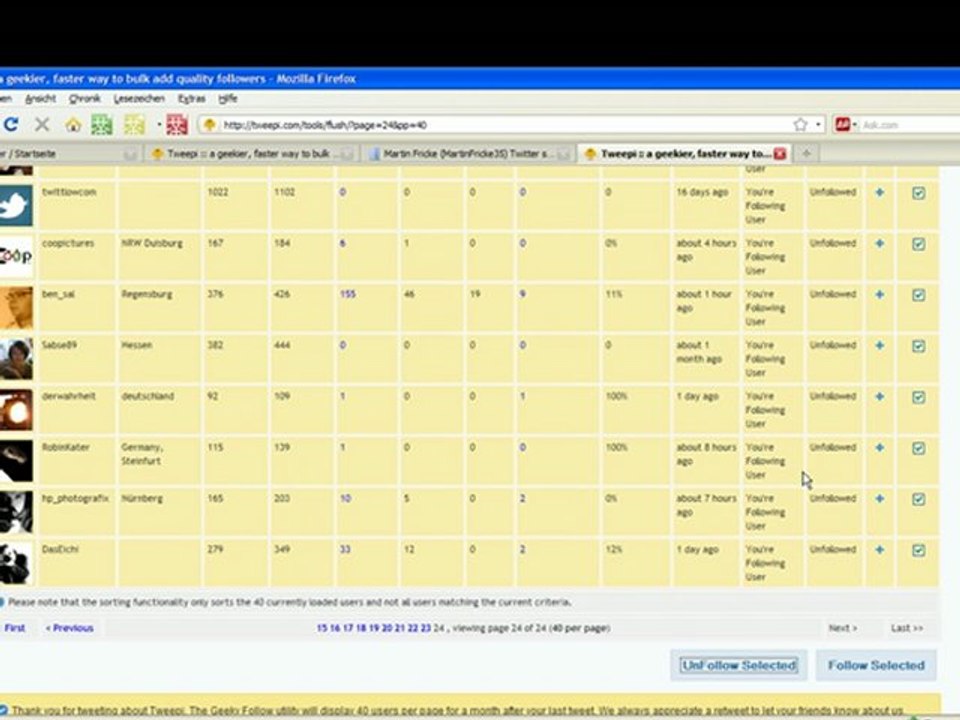Uncheck the coopictures row checkbox
The width and height of the screenshot is (960, 720).
(x=918, y=244)
